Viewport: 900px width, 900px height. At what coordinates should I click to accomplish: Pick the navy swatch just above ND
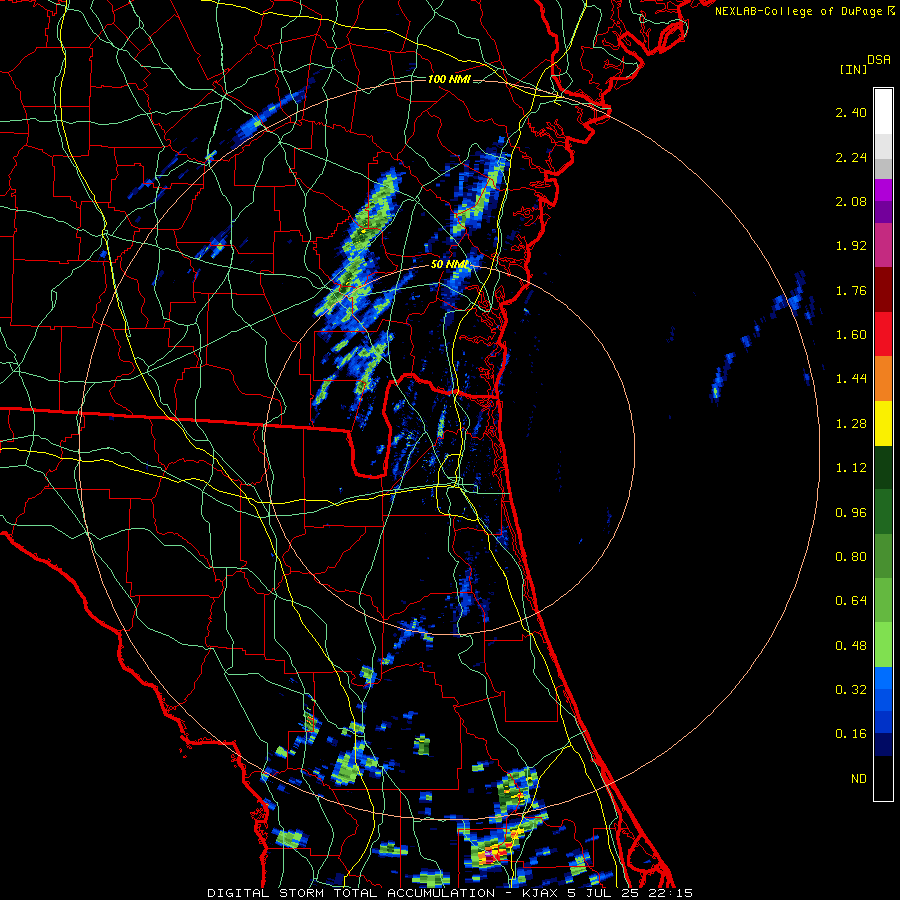click(883, 745)
